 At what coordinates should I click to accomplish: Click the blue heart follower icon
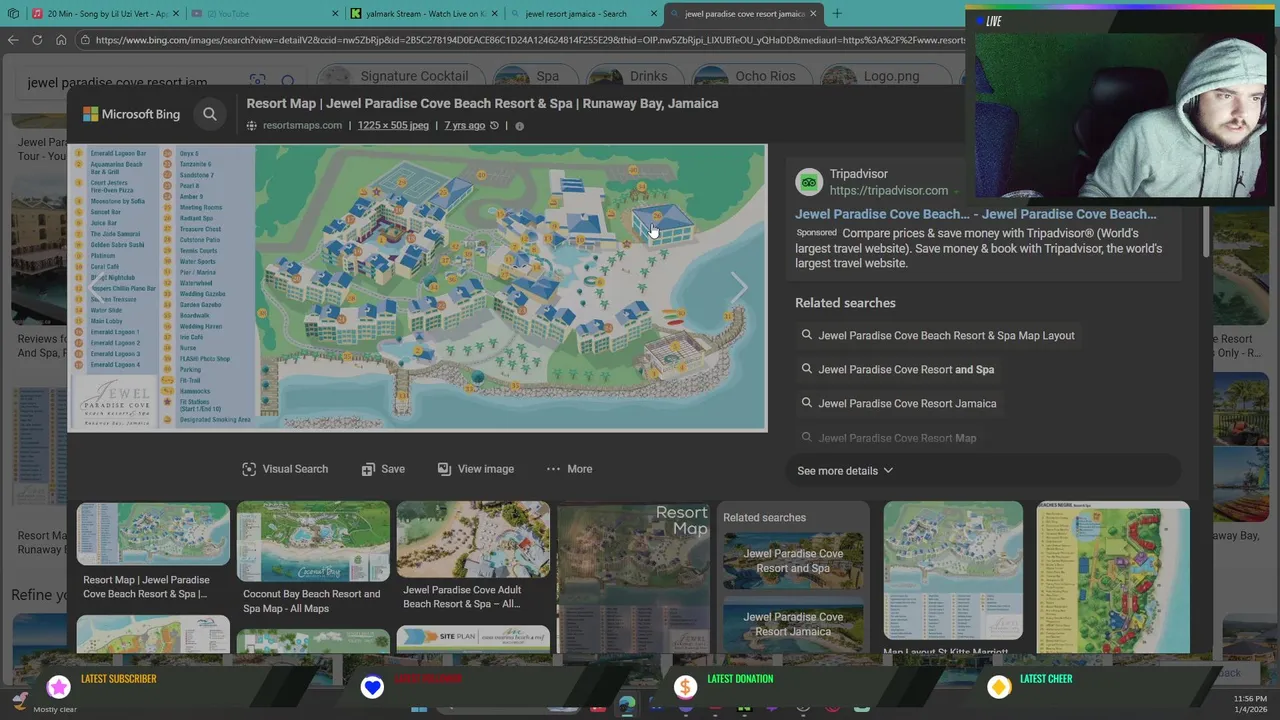372,686
